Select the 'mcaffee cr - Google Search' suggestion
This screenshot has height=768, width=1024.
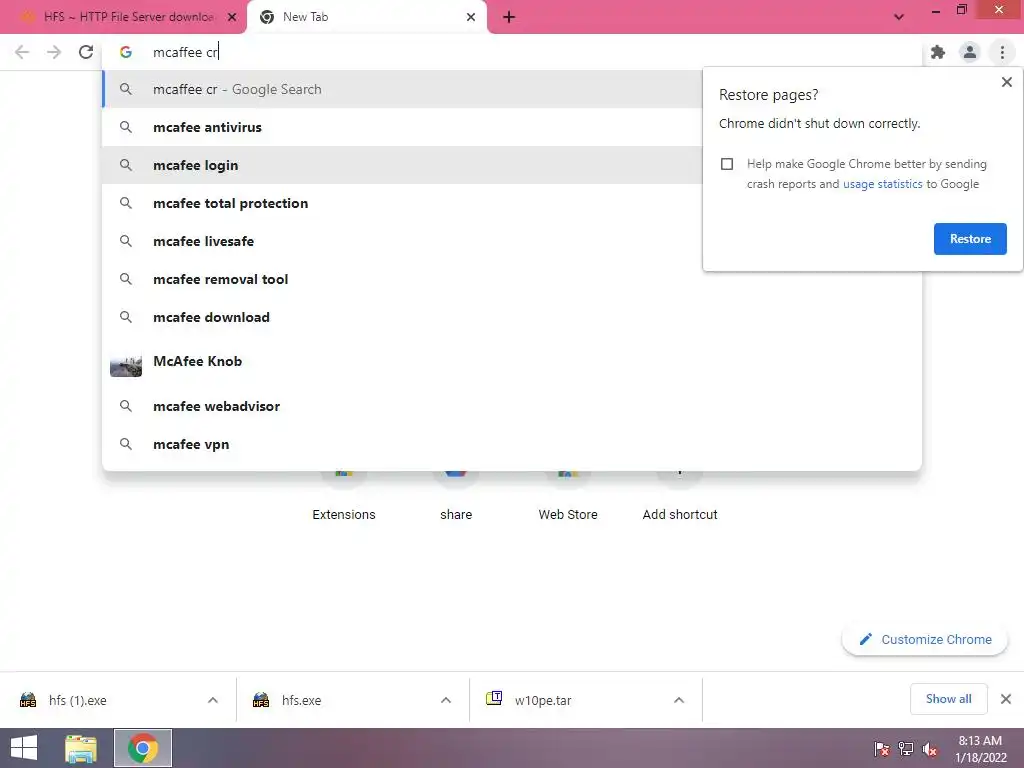[402, 89]
